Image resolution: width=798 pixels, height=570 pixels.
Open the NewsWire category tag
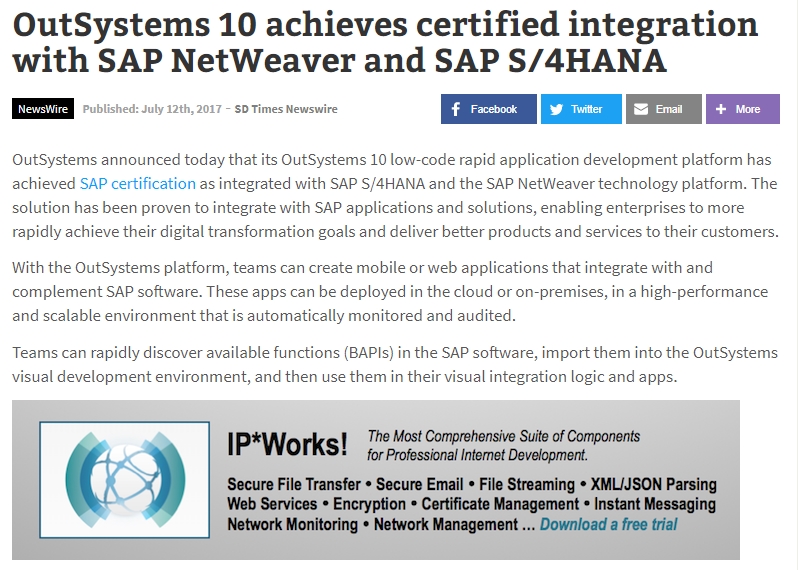click(43, 109)
